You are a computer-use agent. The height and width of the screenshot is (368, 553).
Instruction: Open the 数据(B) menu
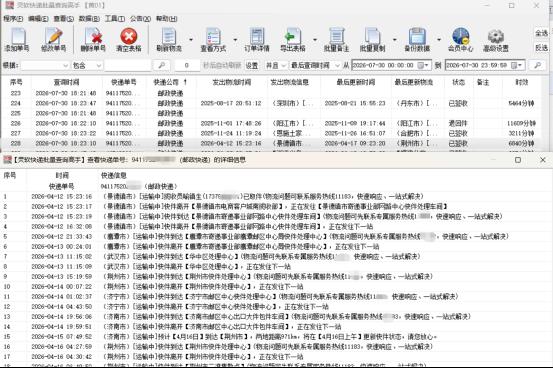(89, 18)
